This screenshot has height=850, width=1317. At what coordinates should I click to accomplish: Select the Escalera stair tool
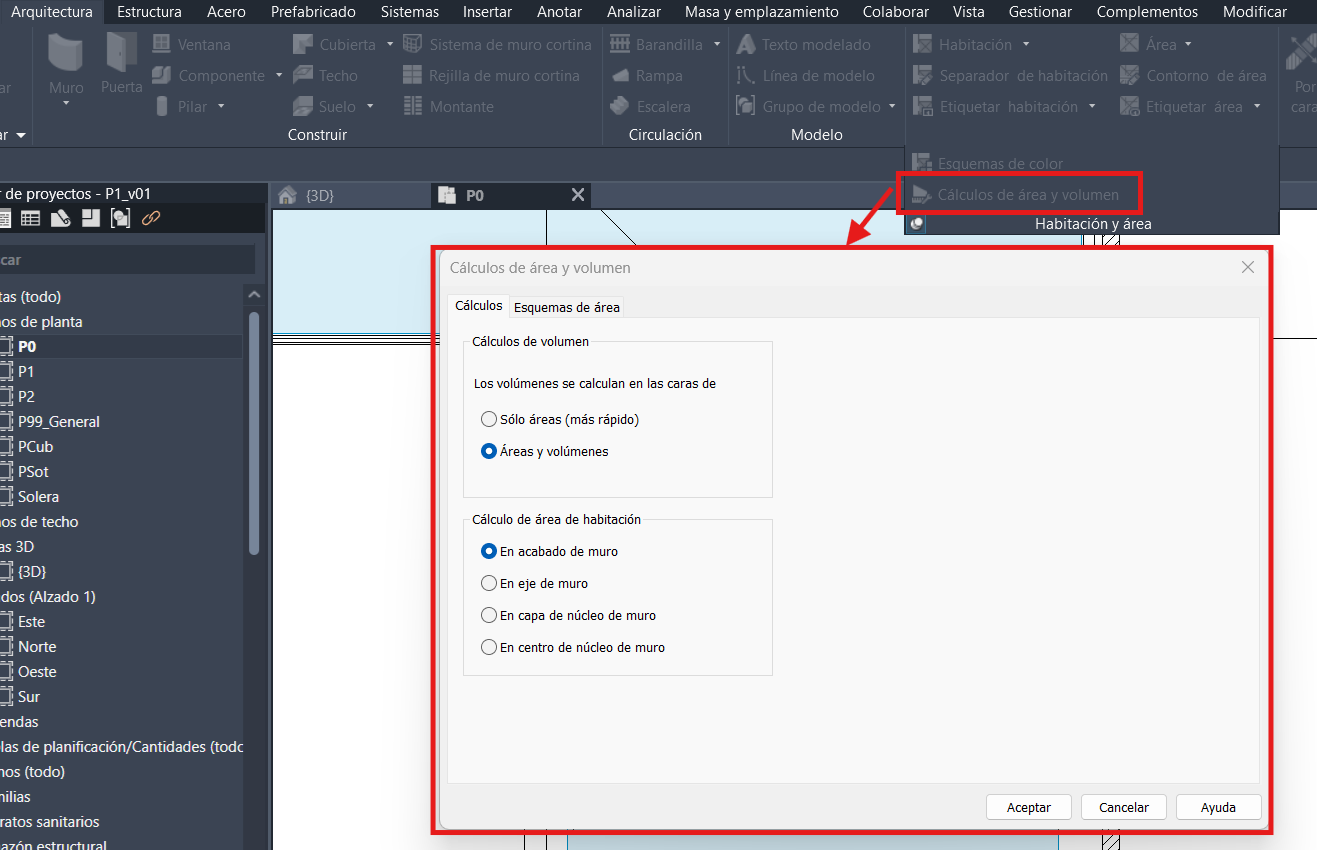point(620,107)
